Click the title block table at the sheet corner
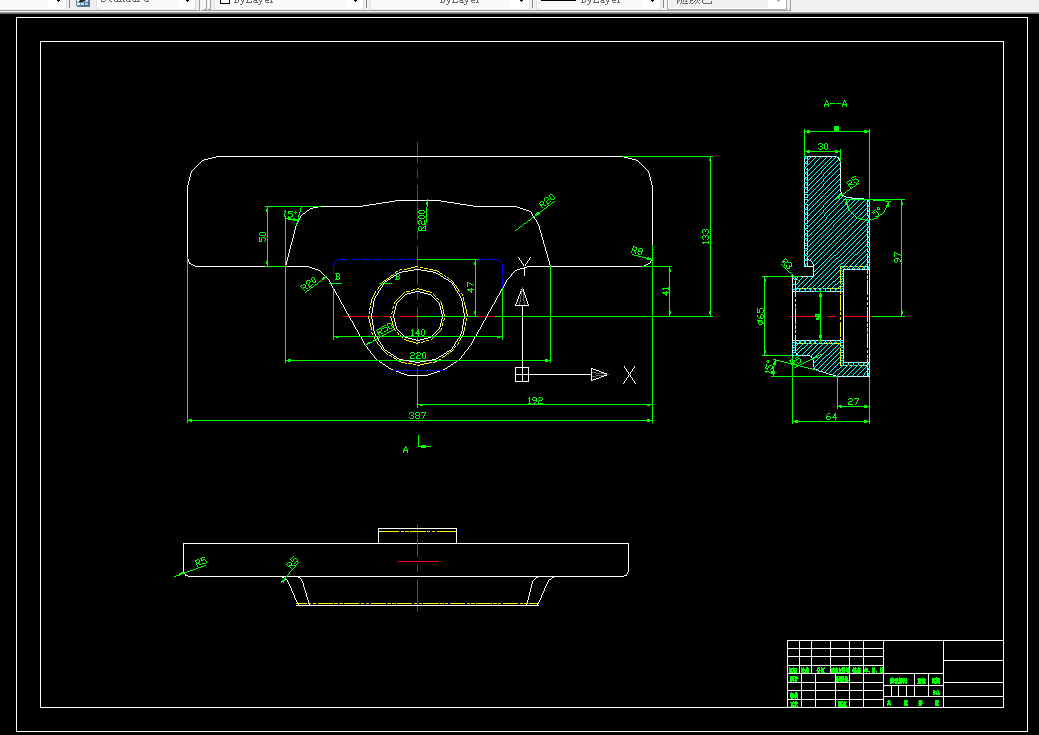Screen dimensions: 1039x735 [x=895, y=673]
